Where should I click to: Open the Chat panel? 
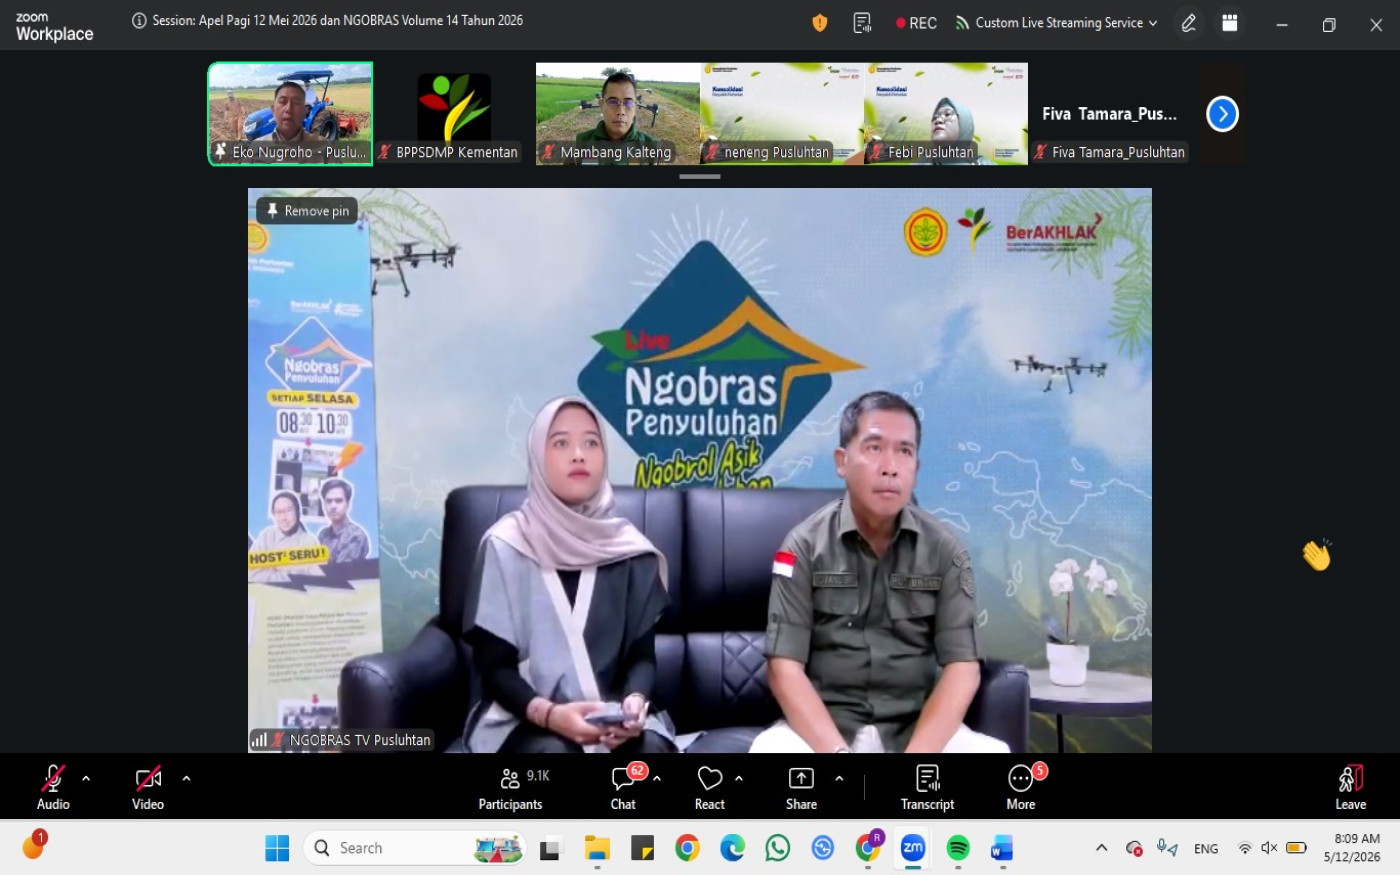click(623, 788)
